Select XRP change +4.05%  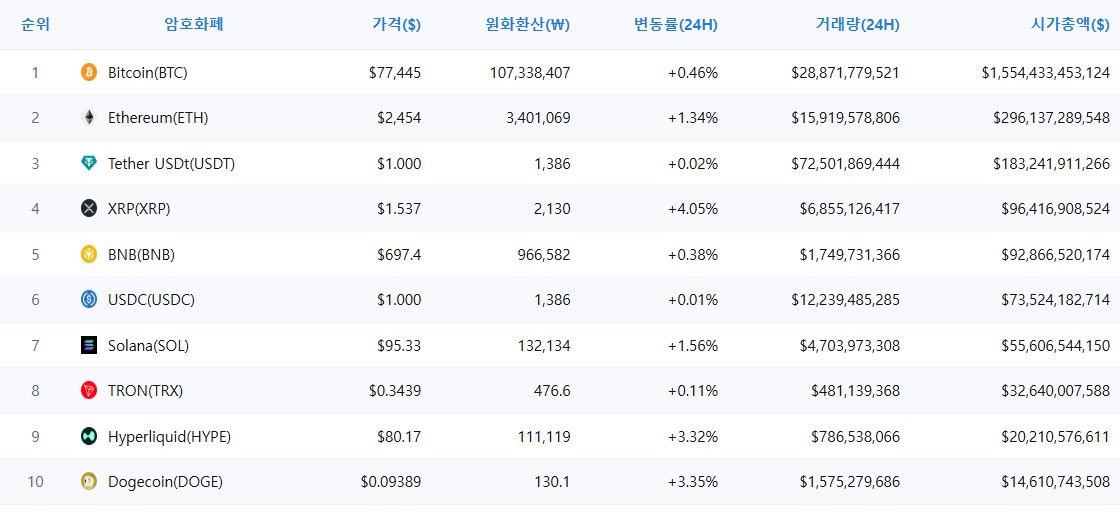coord(693,208)
